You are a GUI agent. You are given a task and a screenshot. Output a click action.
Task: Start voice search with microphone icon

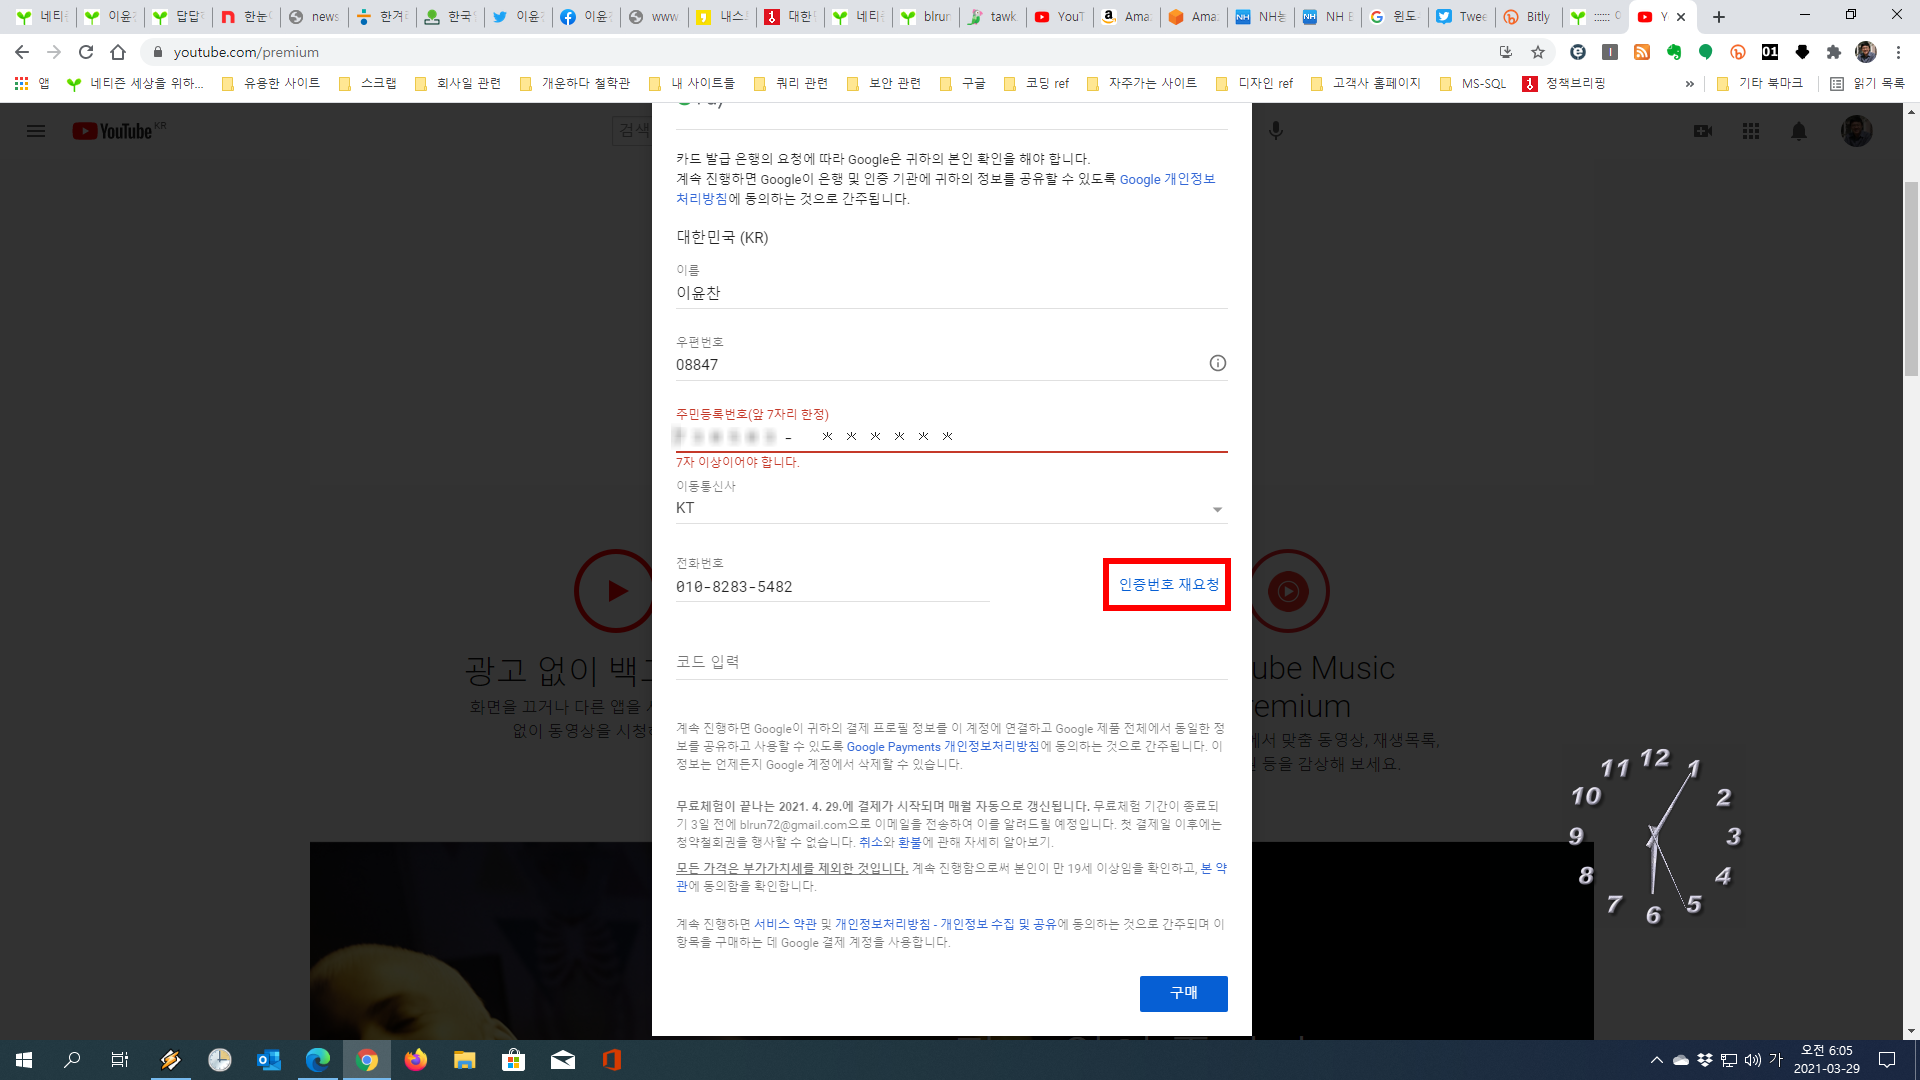[1276, 131]
